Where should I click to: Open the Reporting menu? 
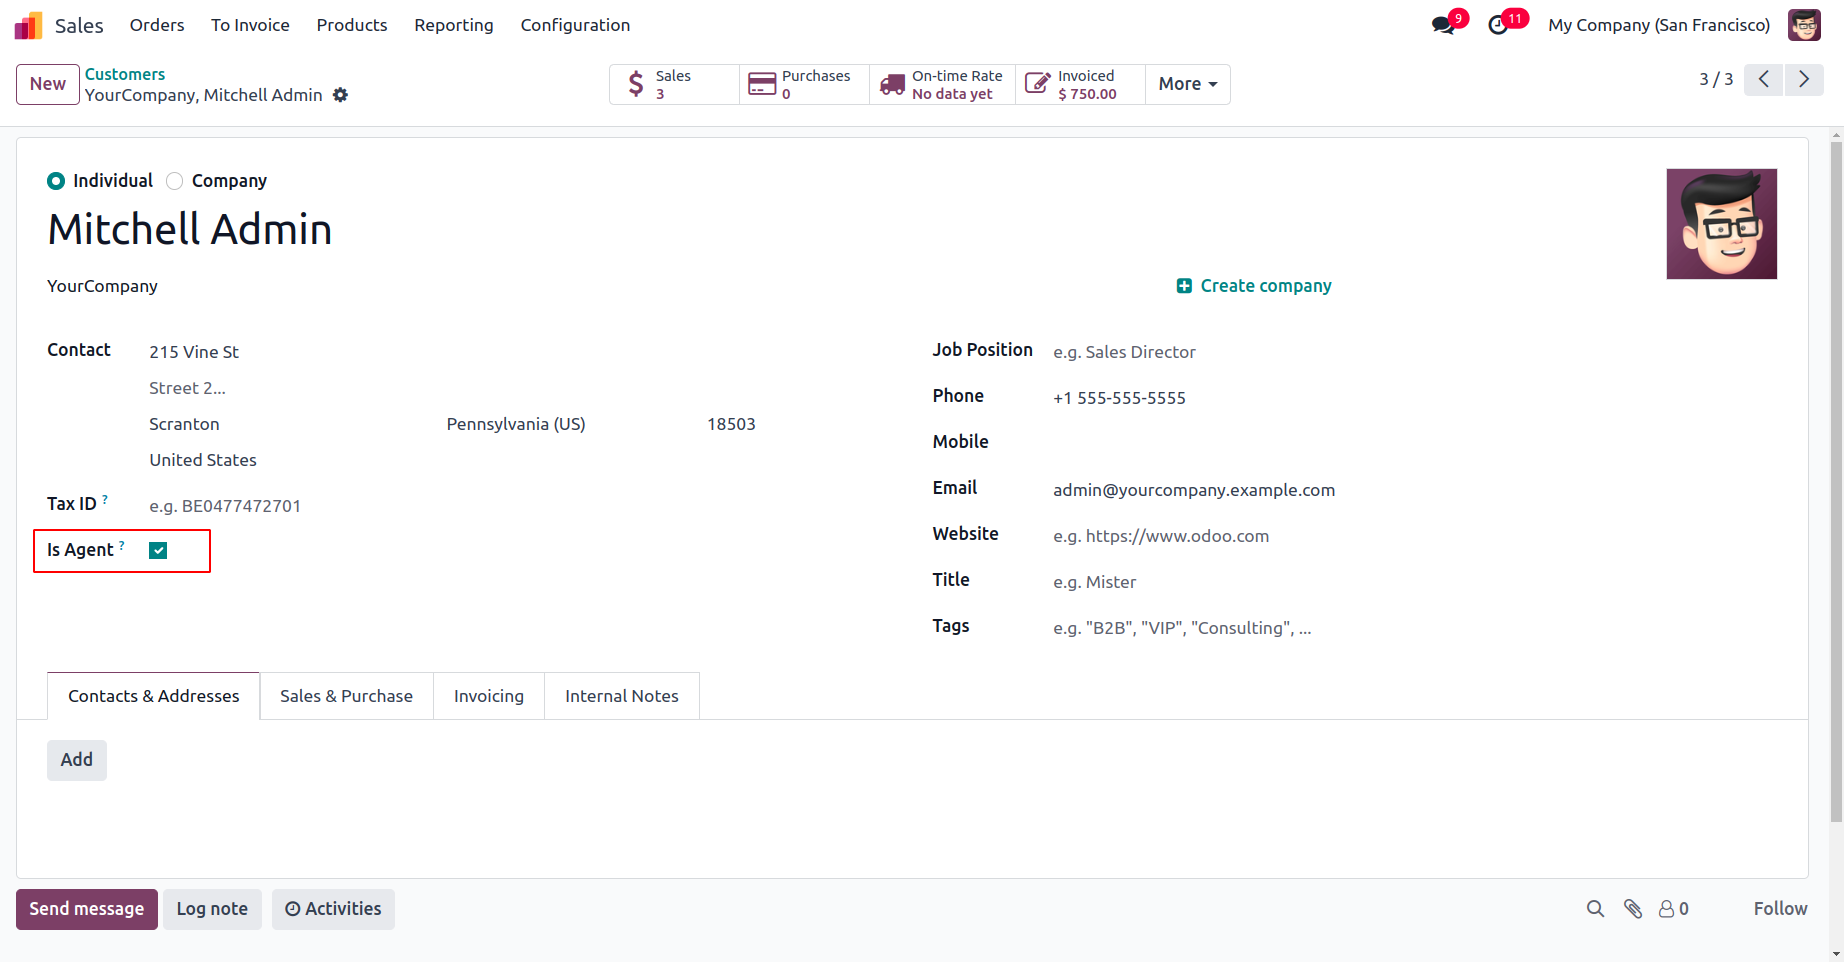(x=454, y=25)
